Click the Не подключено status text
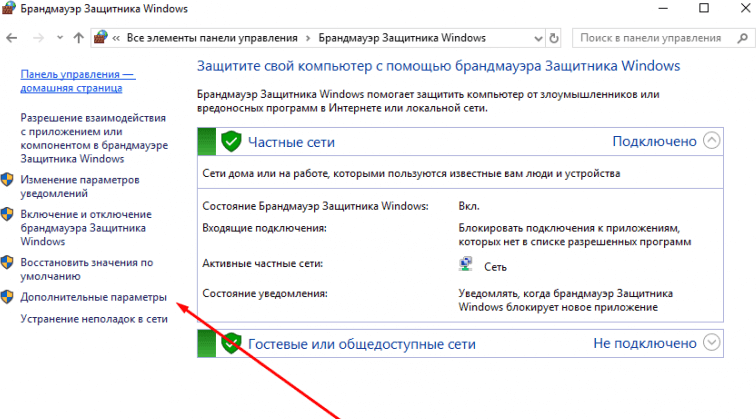 pyautogui.click(x=645, y=343)
